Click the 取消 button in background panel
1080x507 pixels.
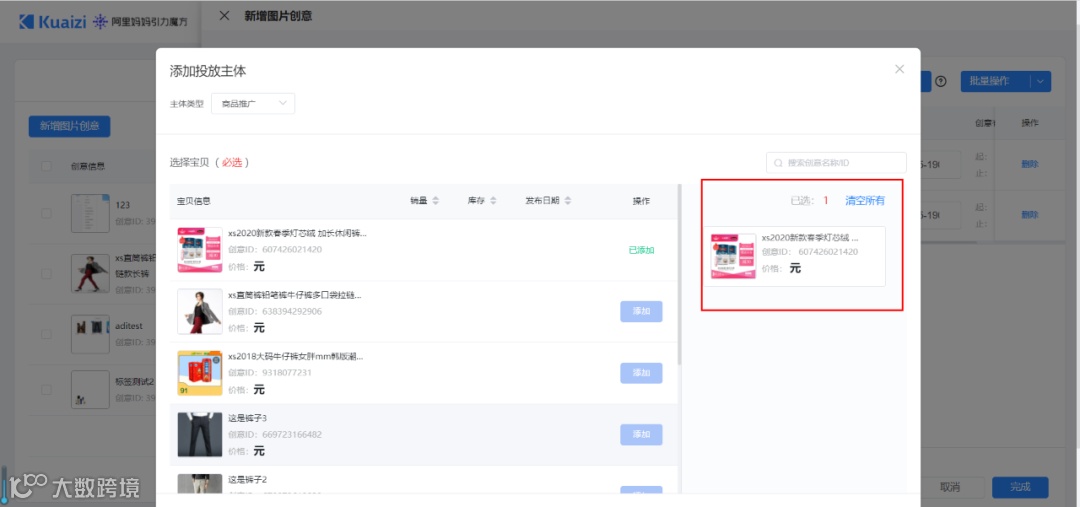(950, 487)
